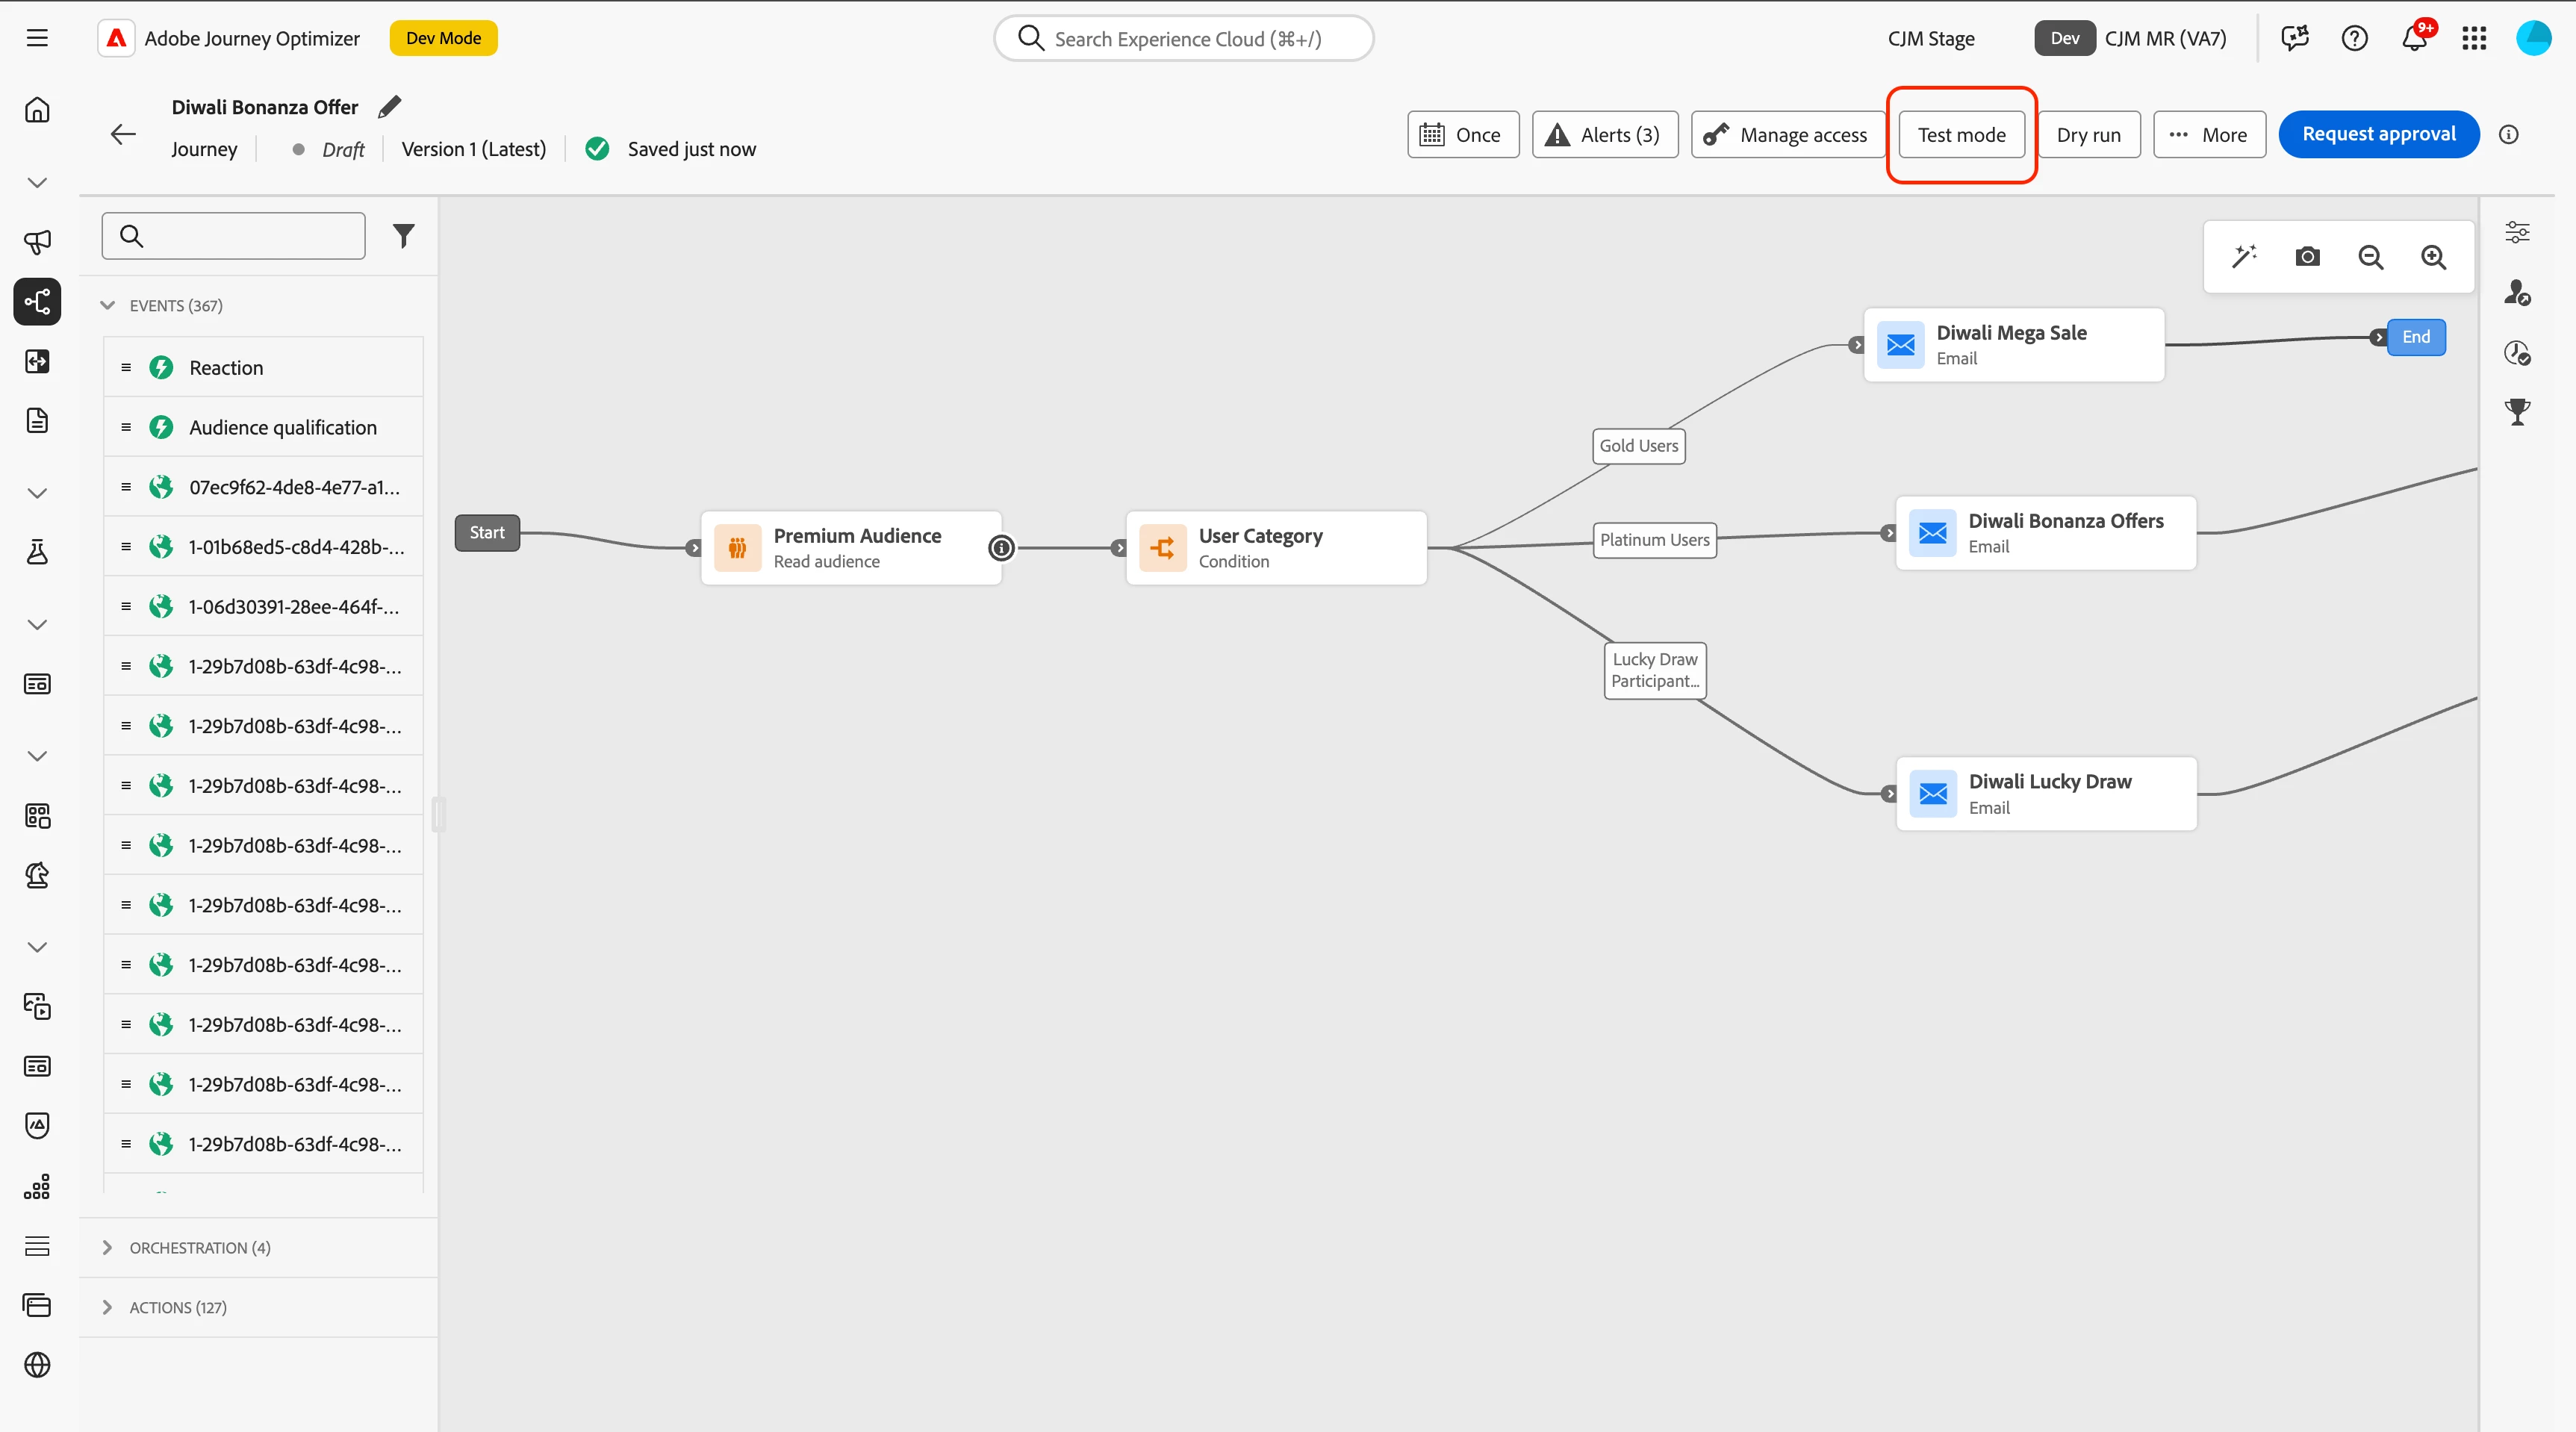The width and height of the screenshot is (2576, 1432).
Task: Edit journey name with pencil icon
Action: tap(390, 107)
